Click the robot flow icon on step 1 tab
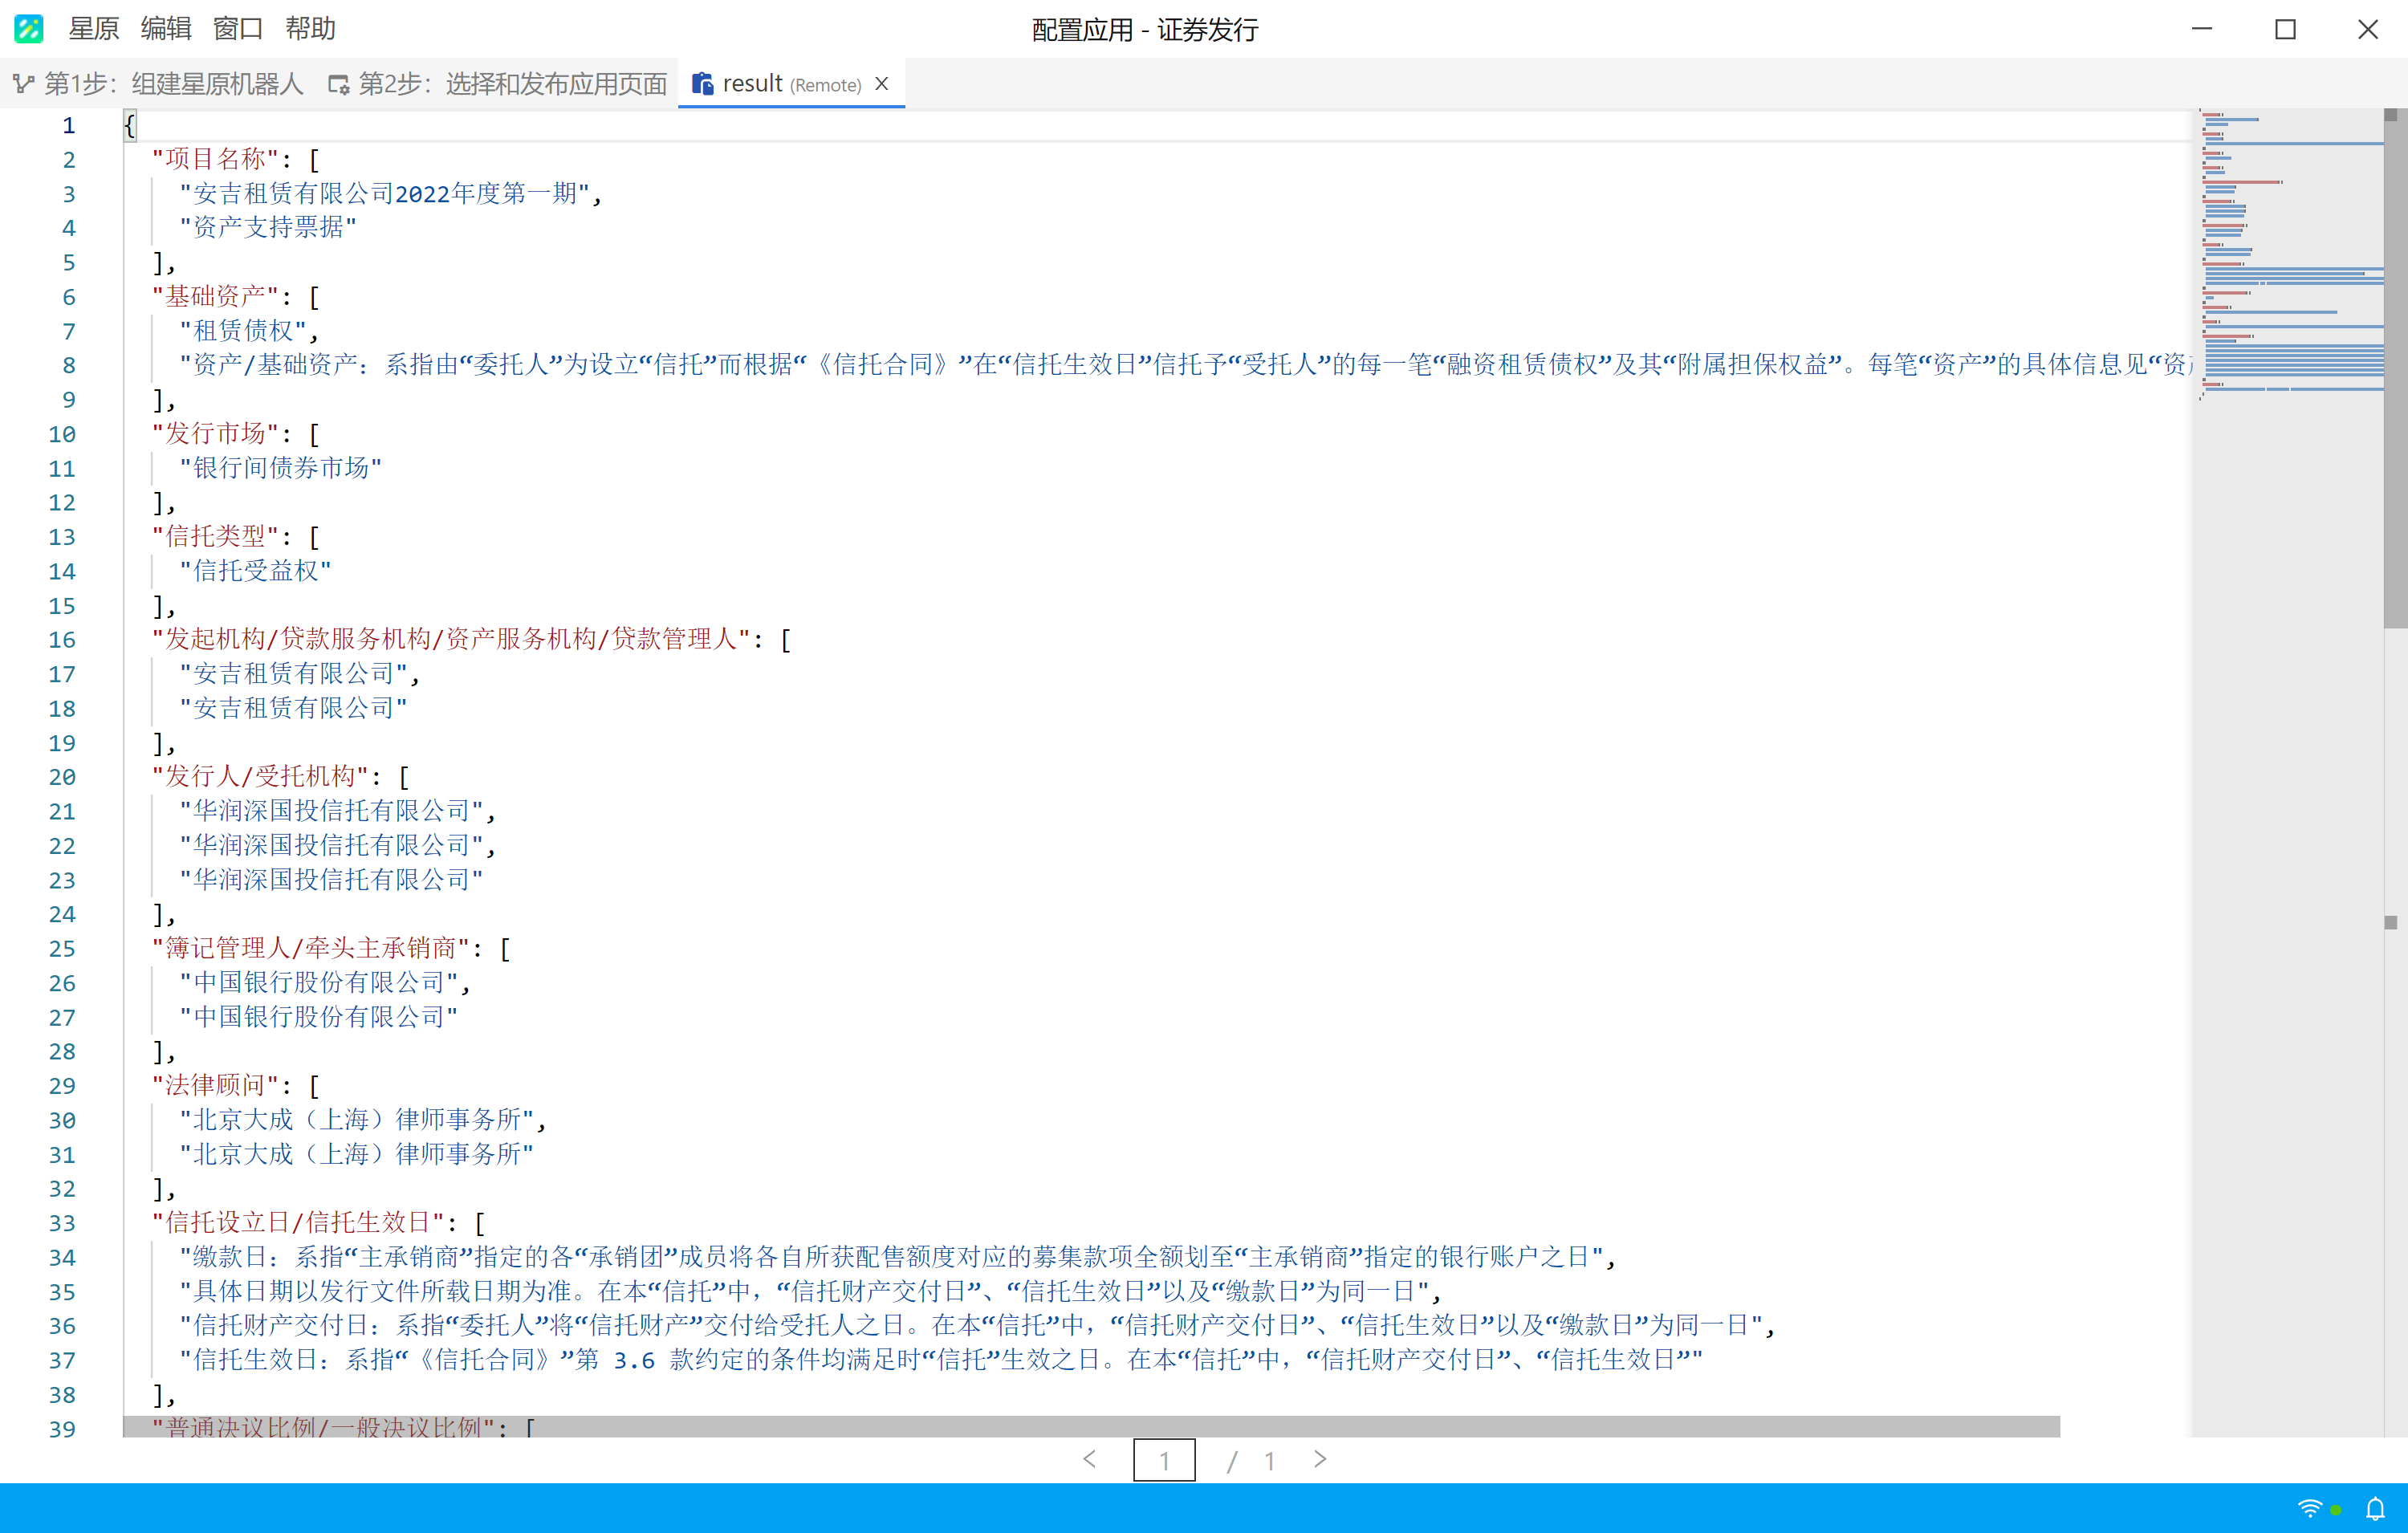The image size is (2408, 1533). point(24,84)
